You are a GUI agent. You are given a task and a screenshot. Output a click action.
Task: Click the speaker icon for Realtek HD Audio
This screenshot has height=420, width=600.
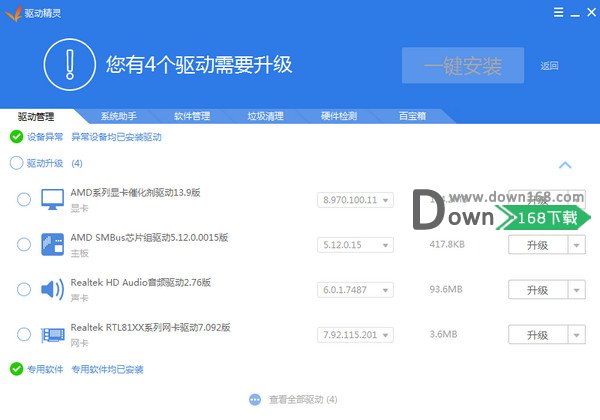tap(52, 289)
